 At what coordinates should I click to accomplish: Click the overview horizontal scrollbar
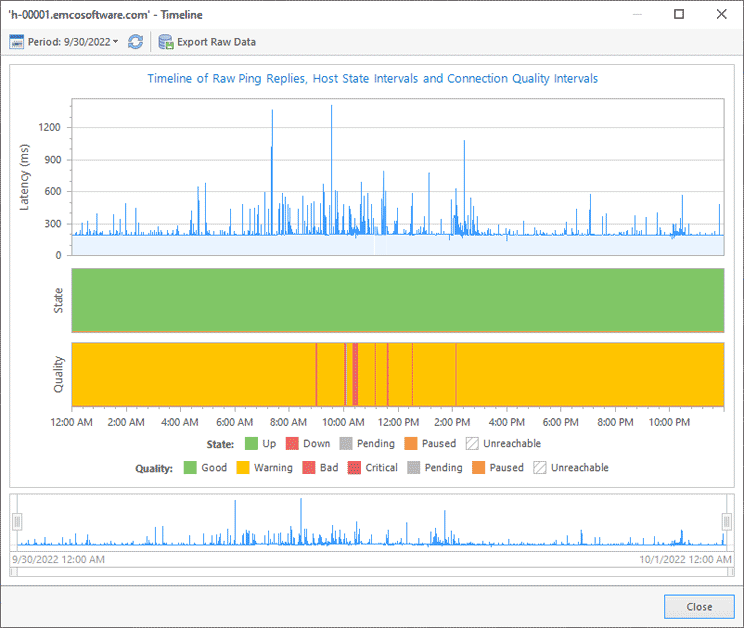(x=371, y=571)
